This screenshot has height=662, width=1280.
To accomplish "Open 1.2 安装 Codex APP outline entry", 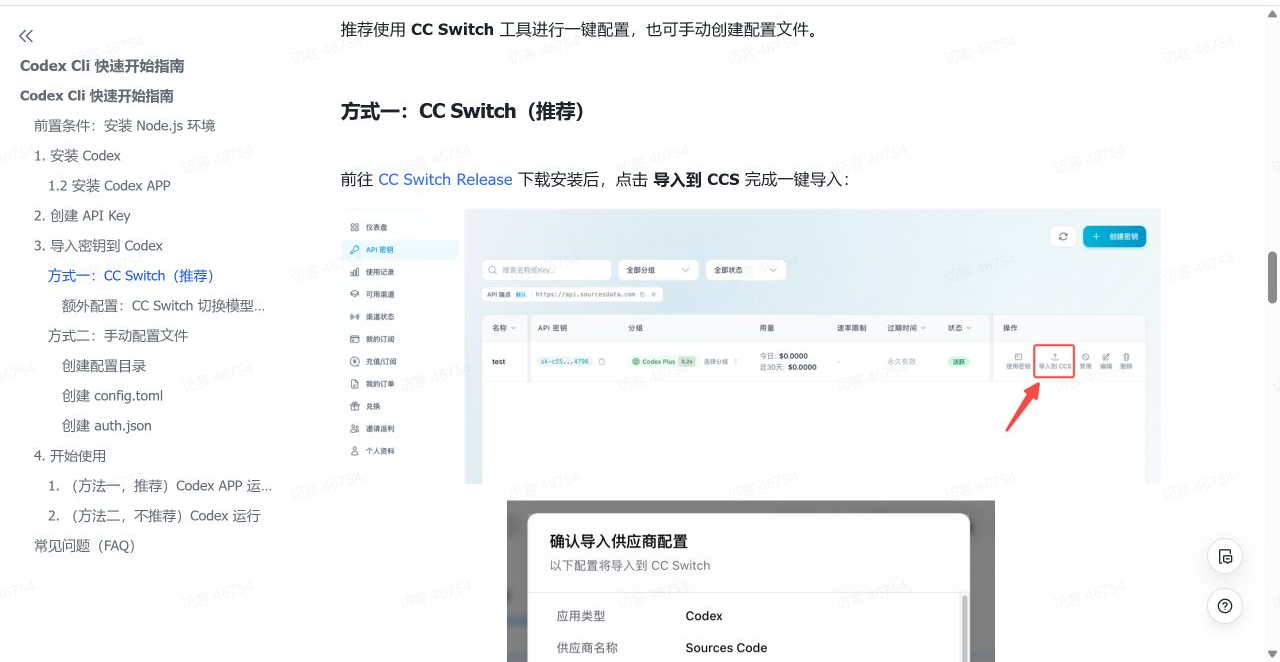I will (109, 186).
